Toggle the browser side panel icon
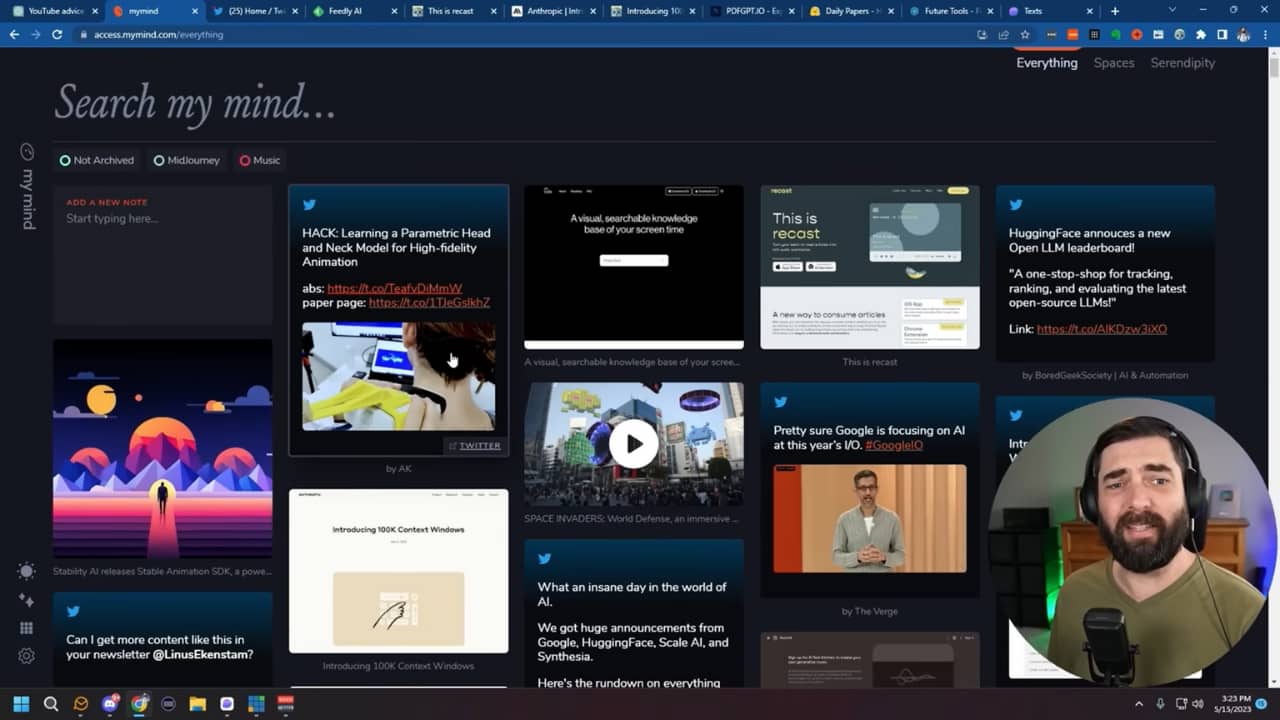This screenshot has width=1280, height=720. (x=1222, y=34)
